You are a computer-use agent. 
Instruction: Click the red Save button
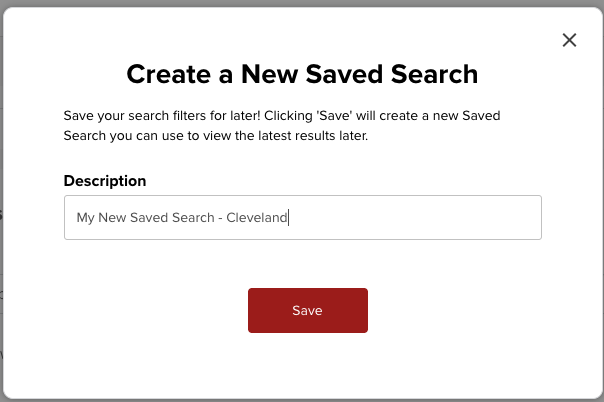click(x=307, y=310)
